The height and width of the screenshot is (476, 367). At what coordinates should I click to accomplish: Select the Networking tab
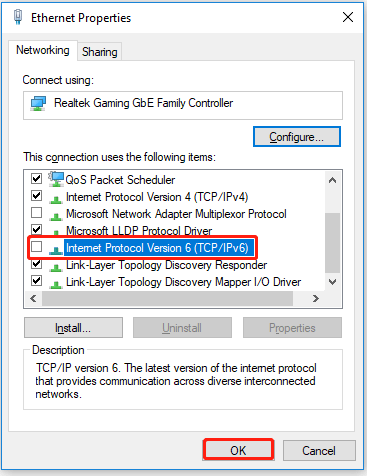43,50
